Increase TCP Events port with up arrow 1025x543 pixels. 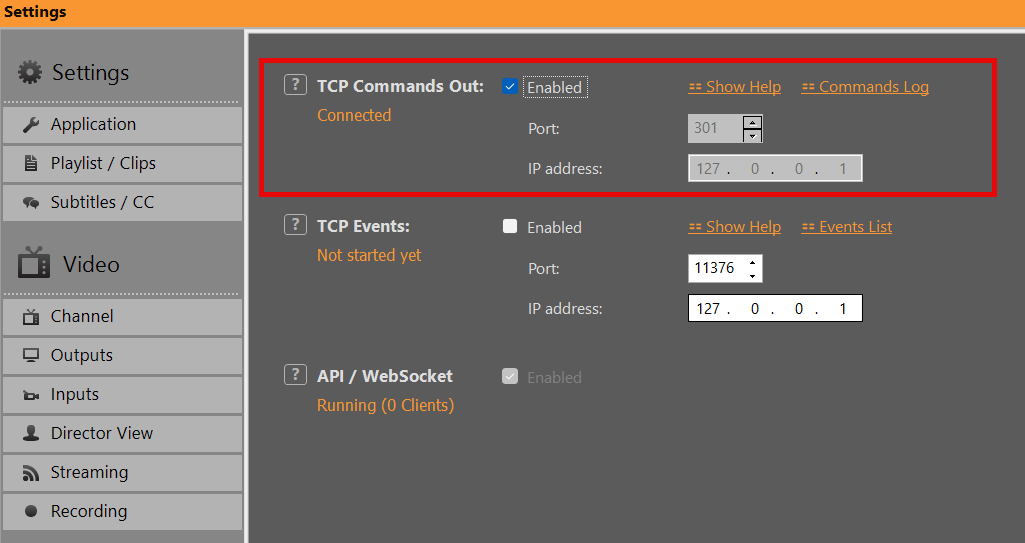click(x=752, y=263)
